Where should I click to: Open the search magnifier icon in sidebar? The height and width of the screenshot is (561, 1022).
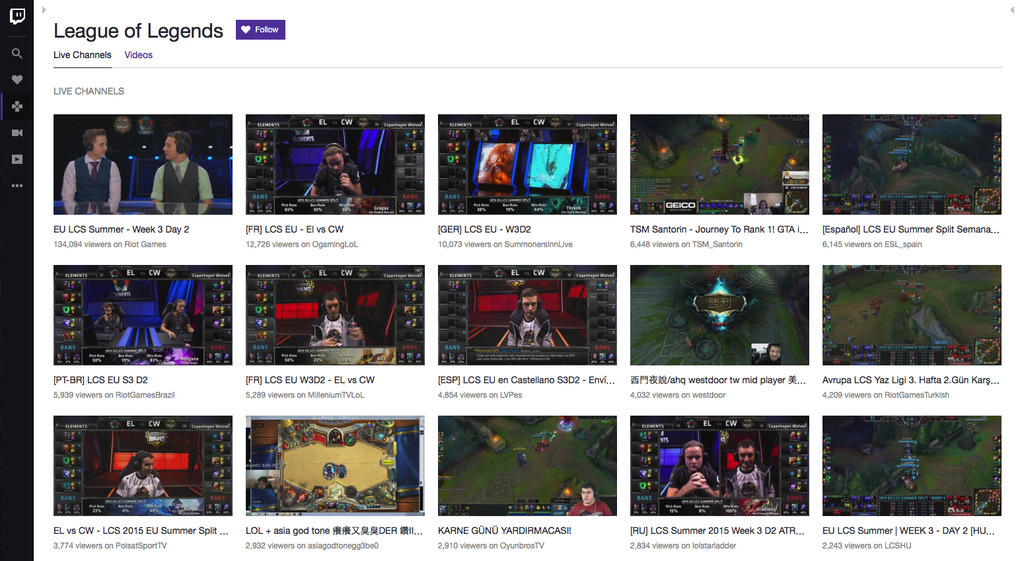click(x=17, y=53)
